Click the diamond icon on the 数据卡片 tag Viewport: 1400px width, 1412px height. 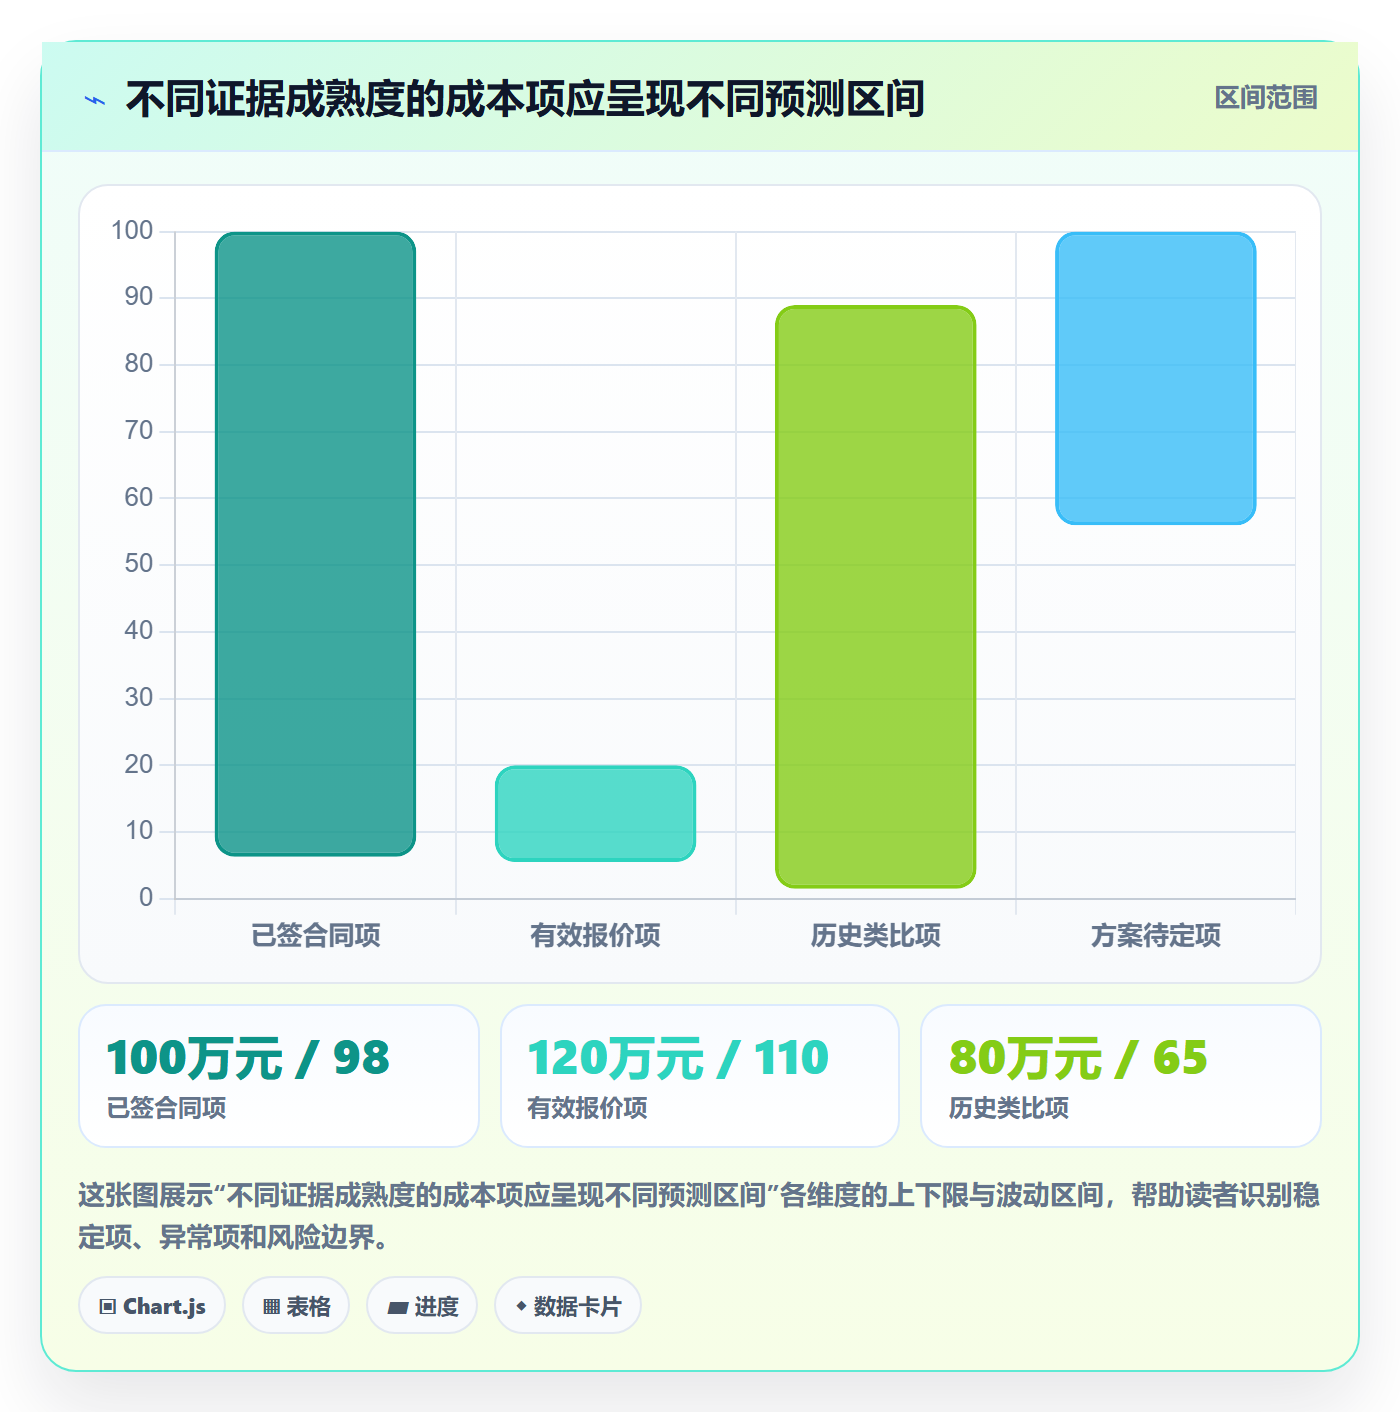pyautogui.click(x=521, y=1306)
